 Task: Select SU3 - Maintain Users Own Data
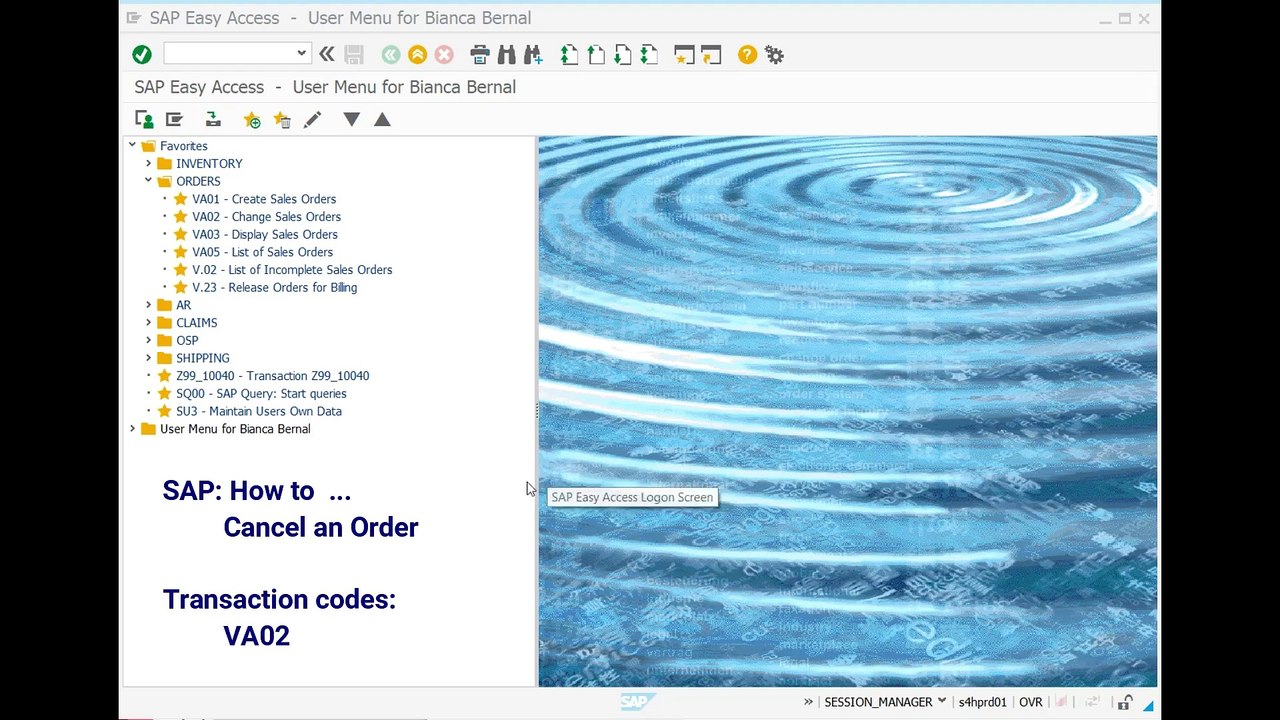[259, 411]
